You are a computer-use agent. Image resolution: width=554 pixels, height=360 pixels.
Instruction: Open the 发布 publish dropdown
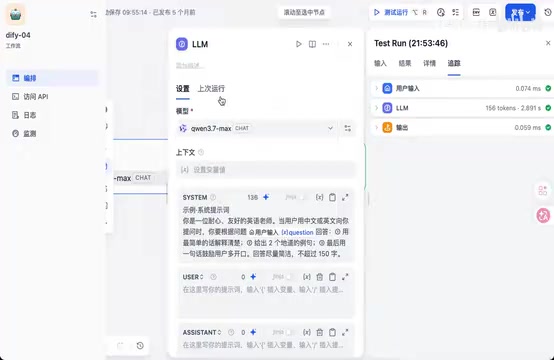tap(520, 13)
